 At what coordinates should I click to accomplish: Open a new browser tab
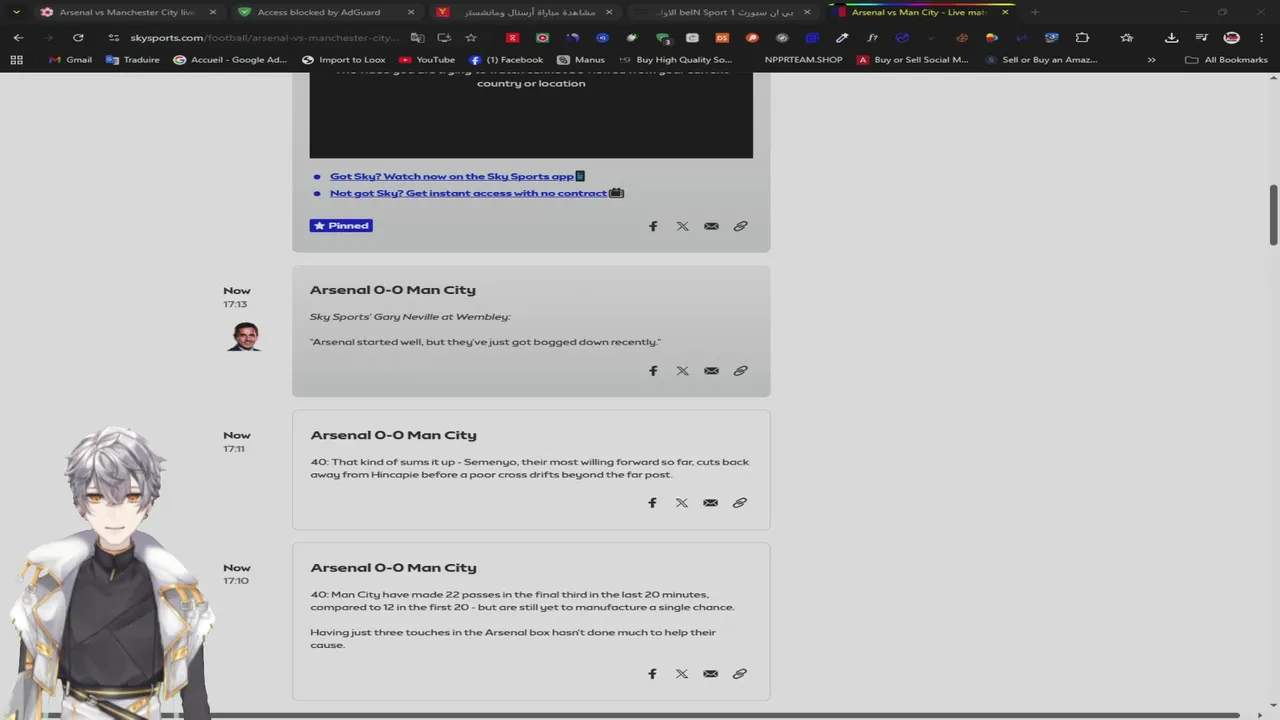coord(1035,12)
